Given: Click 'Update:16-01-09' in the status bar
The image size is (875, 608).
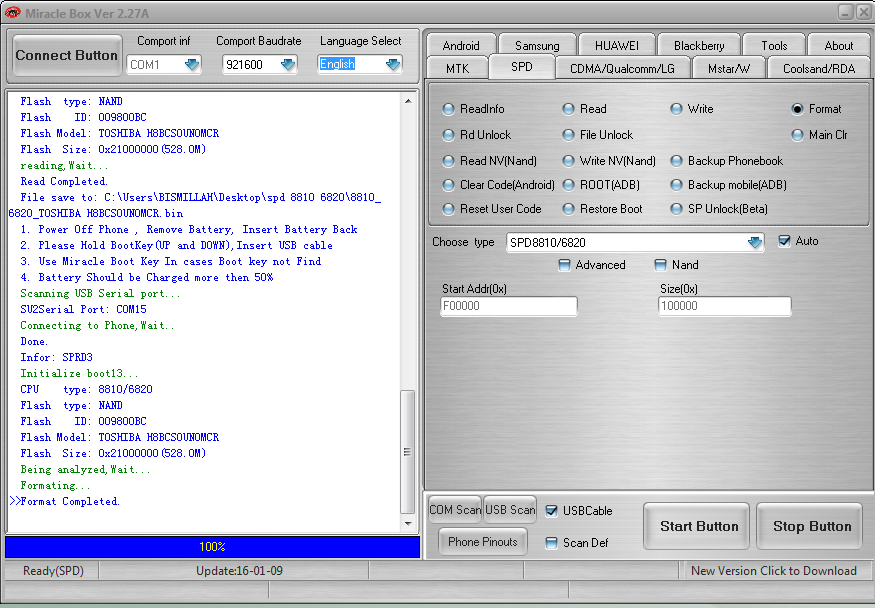Looking at the screenshot, I should pyautogui.click(x=239, y=571).
